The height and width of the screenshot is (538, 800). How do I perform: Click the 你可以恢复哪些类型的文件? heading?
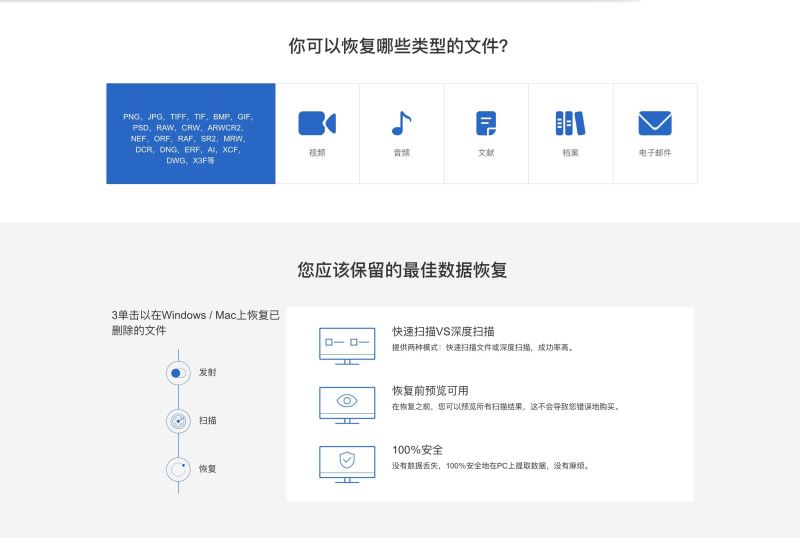[x=398, y=46]
